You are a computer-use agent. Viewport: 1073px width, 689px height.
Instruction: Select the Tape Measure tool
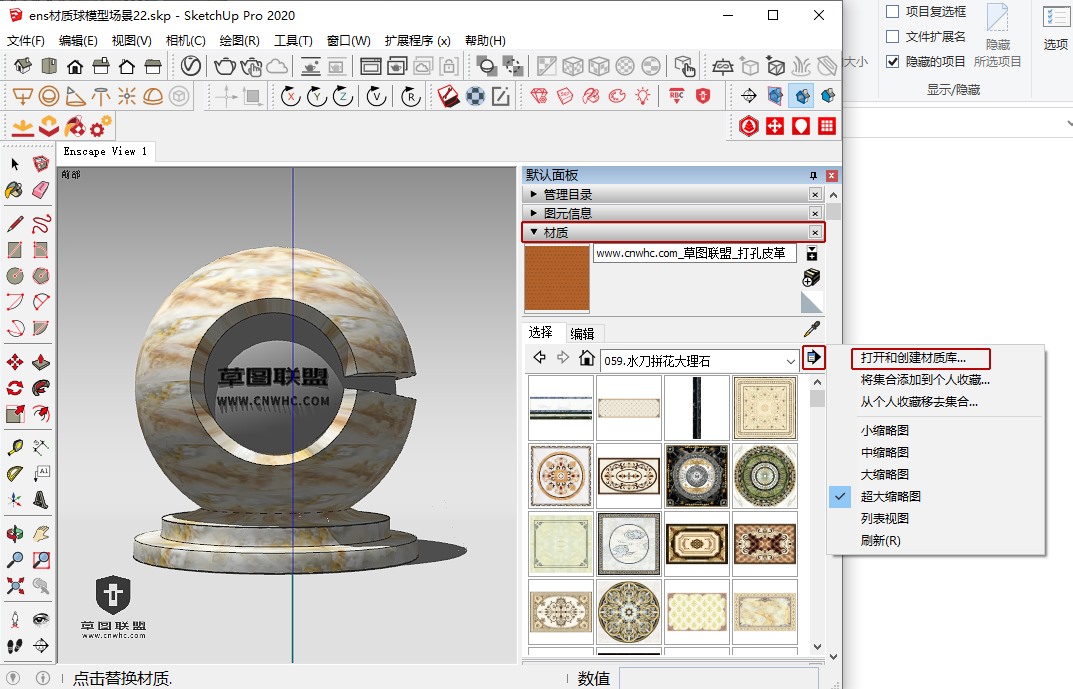15,447
